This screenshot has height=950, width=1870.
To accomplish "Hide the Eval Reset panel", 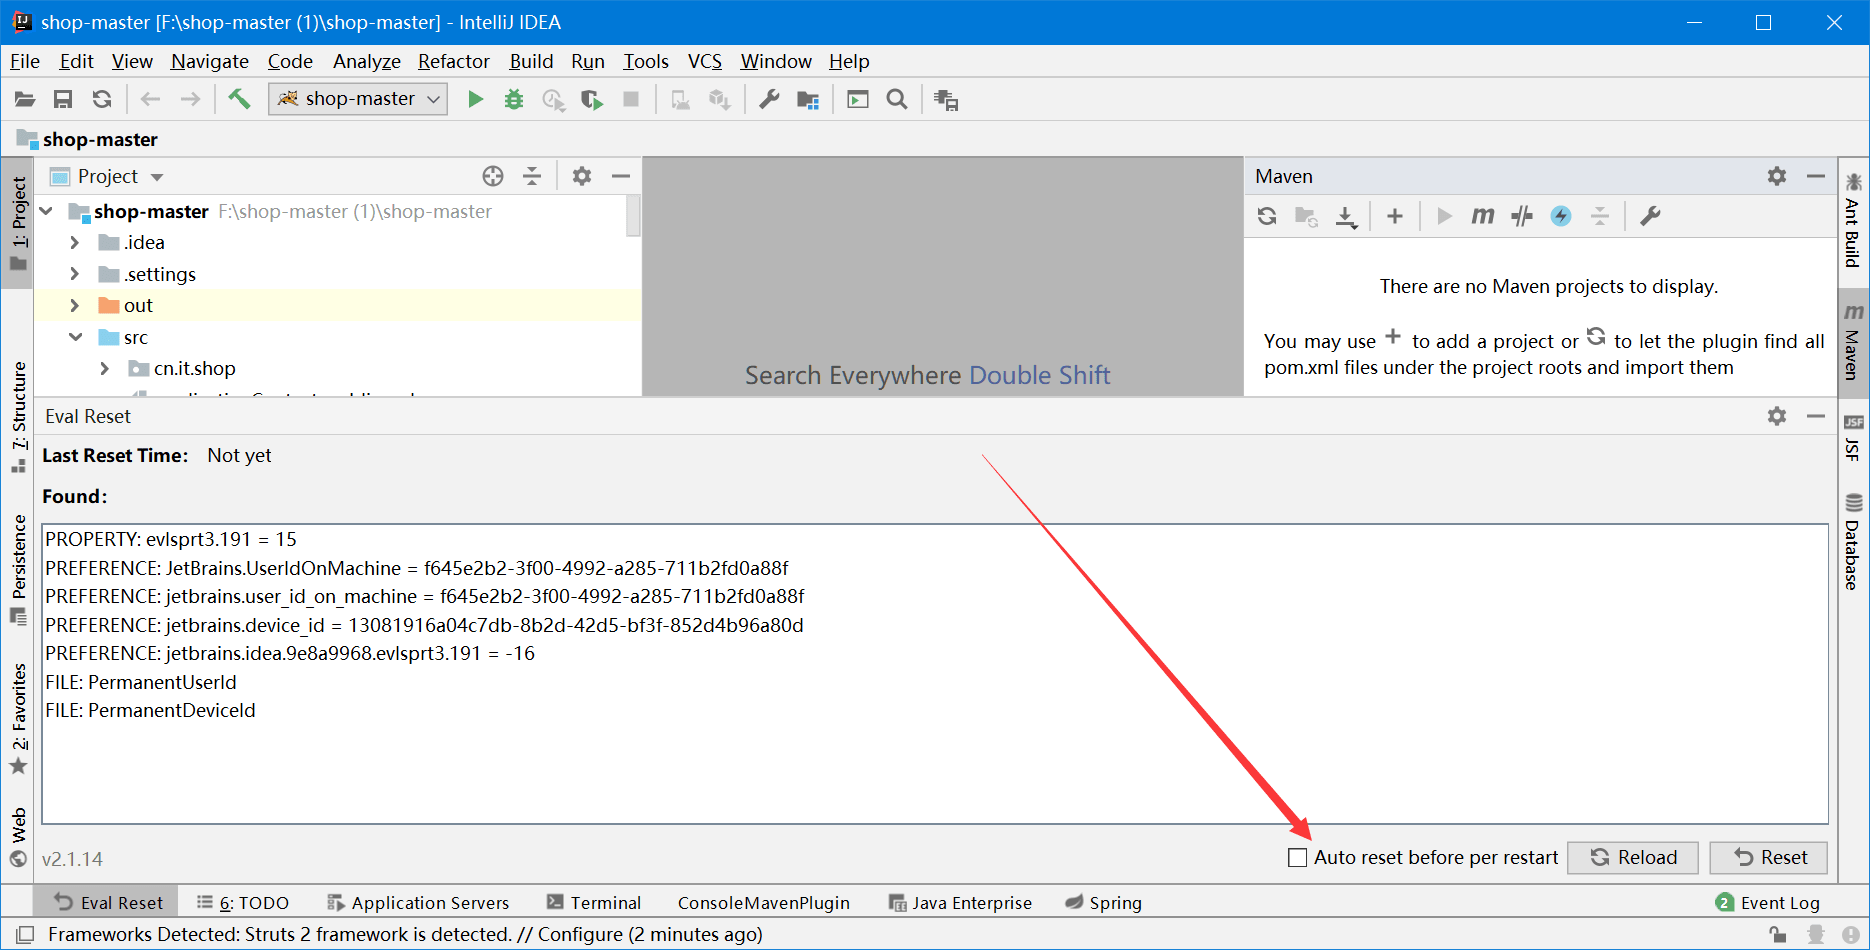I will (1816, 416).
